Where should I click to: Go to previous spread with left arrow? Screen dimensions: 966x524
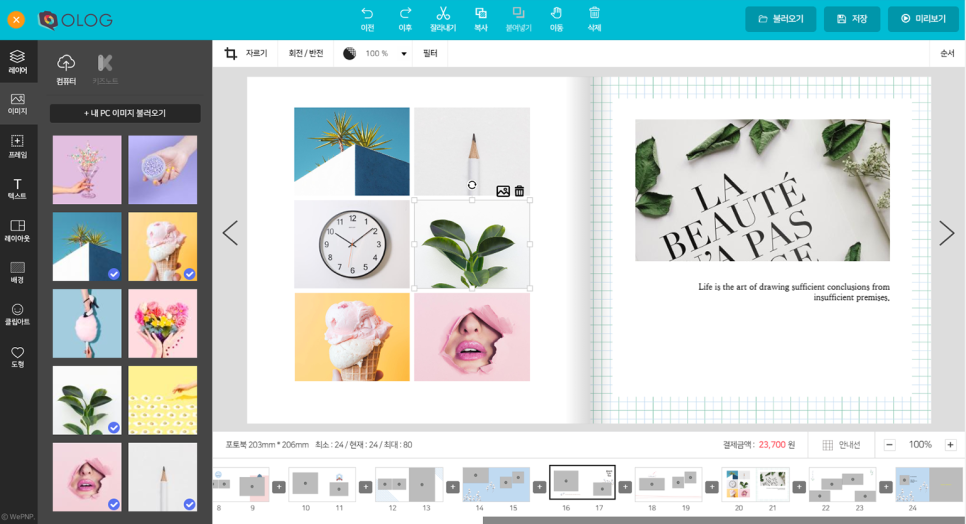230,233
